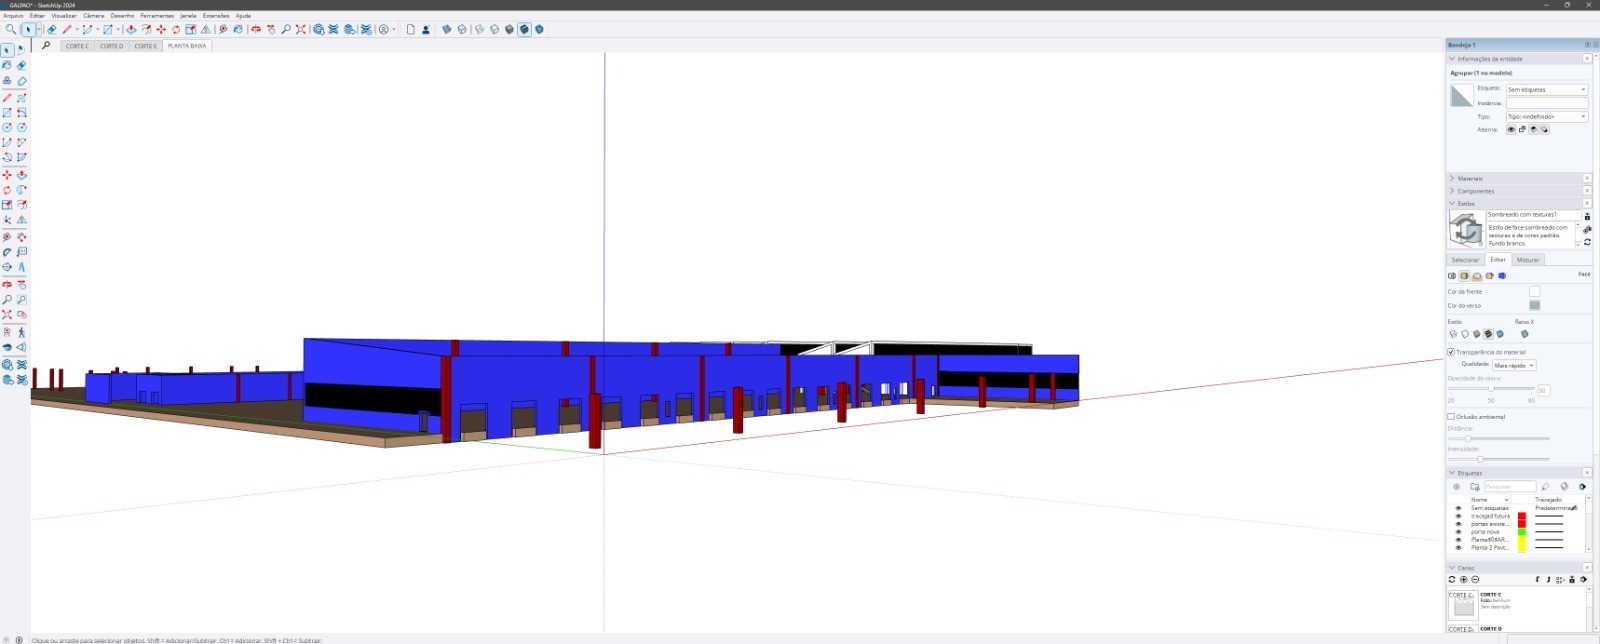
Task: Choose the Rotate tool in top toolbar
Action: pos(176,30)
